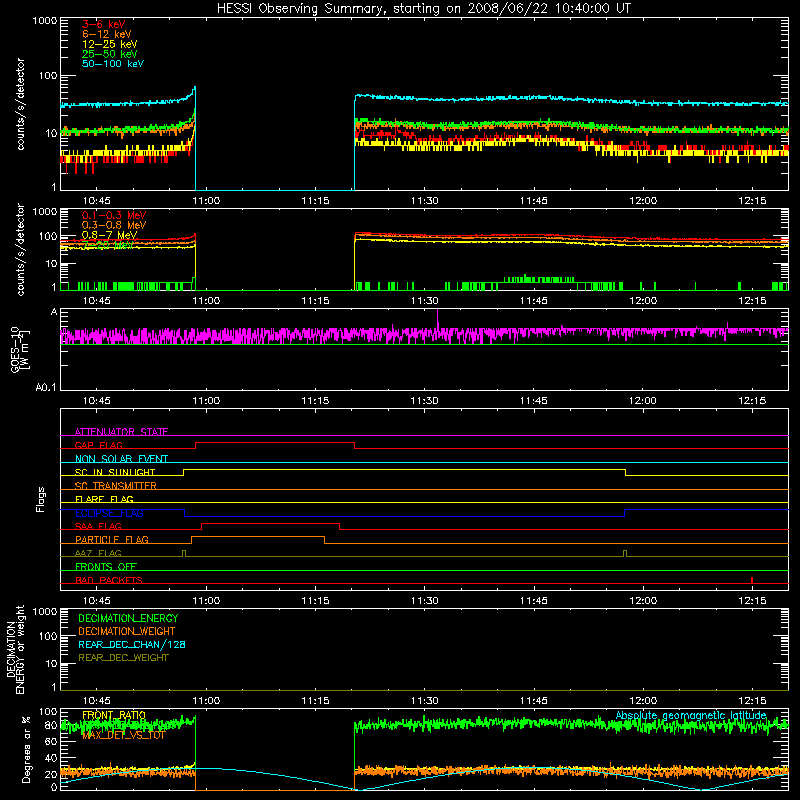The height and width of the screenshot is (800, 800).
Task: Click the 12:00 tick label below GOES-10 panel
Action: click(643, 401)
